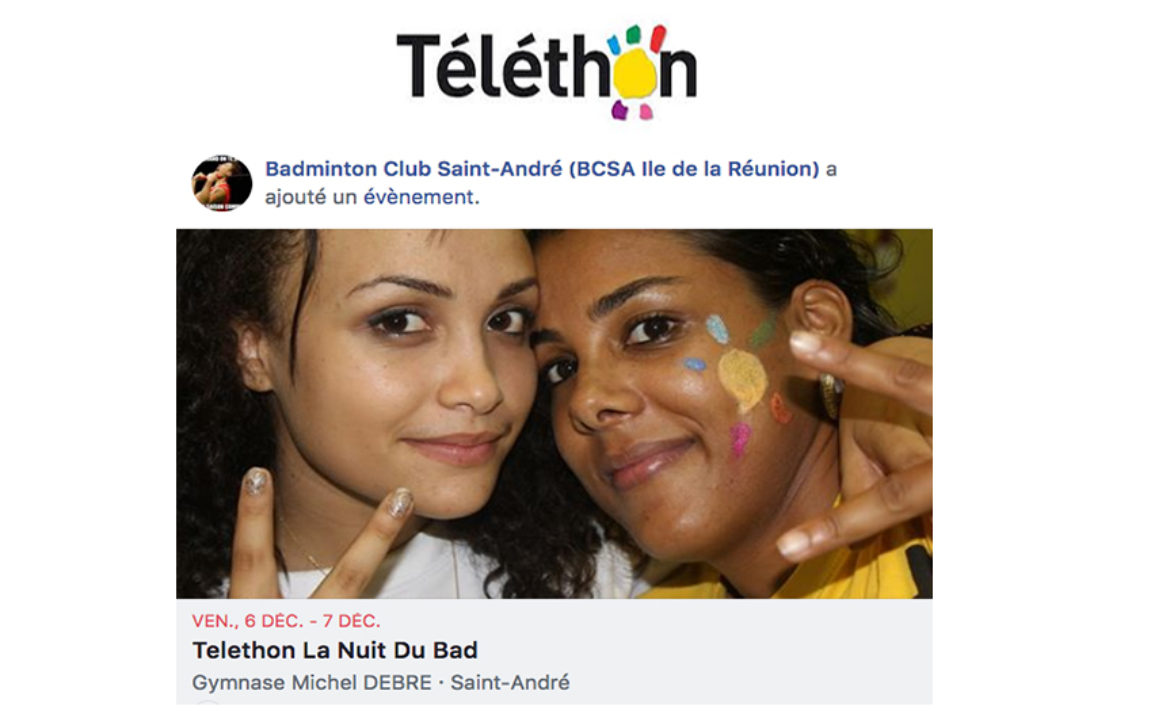Click the purple dab below the logo

tap(619, 110)
